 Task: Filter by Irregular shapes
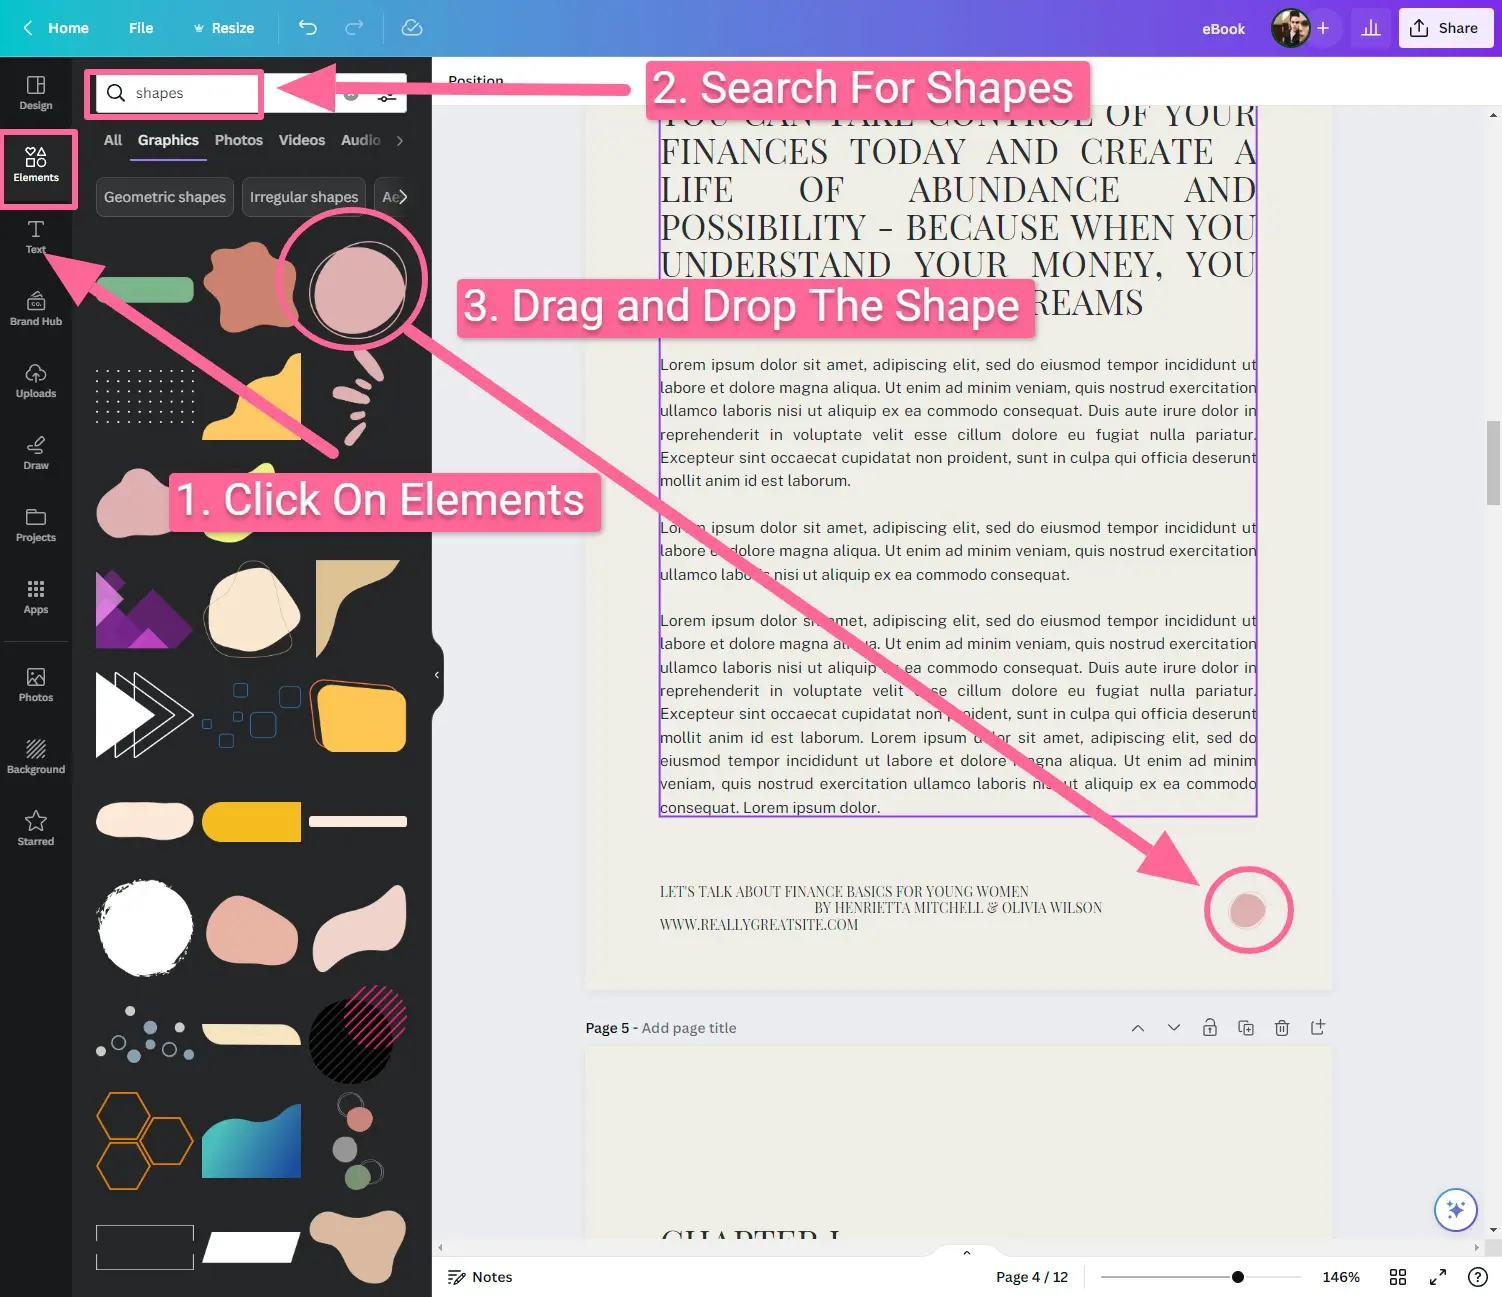[x=304, y=197]
